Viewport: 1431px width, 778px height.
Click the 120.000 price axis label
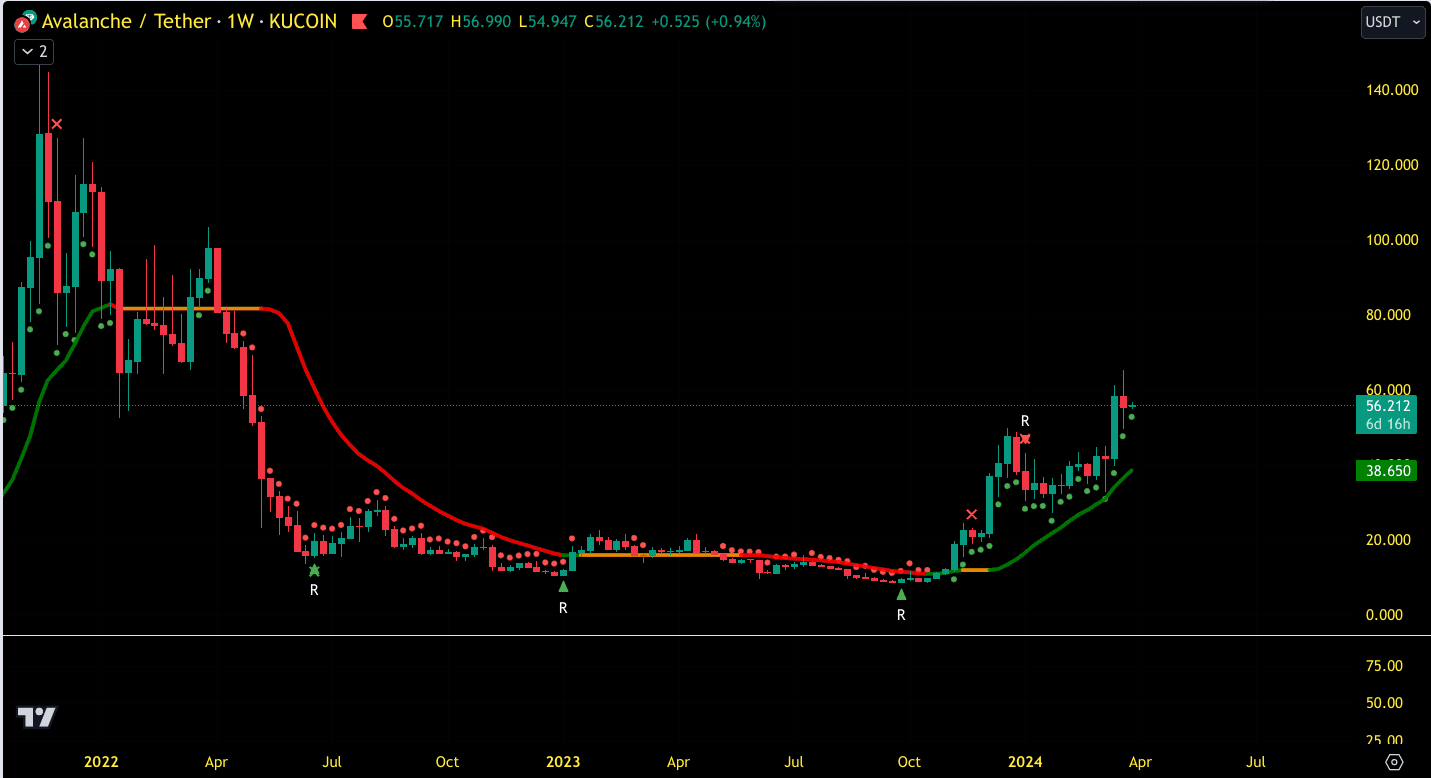(x=1392, y=165)
